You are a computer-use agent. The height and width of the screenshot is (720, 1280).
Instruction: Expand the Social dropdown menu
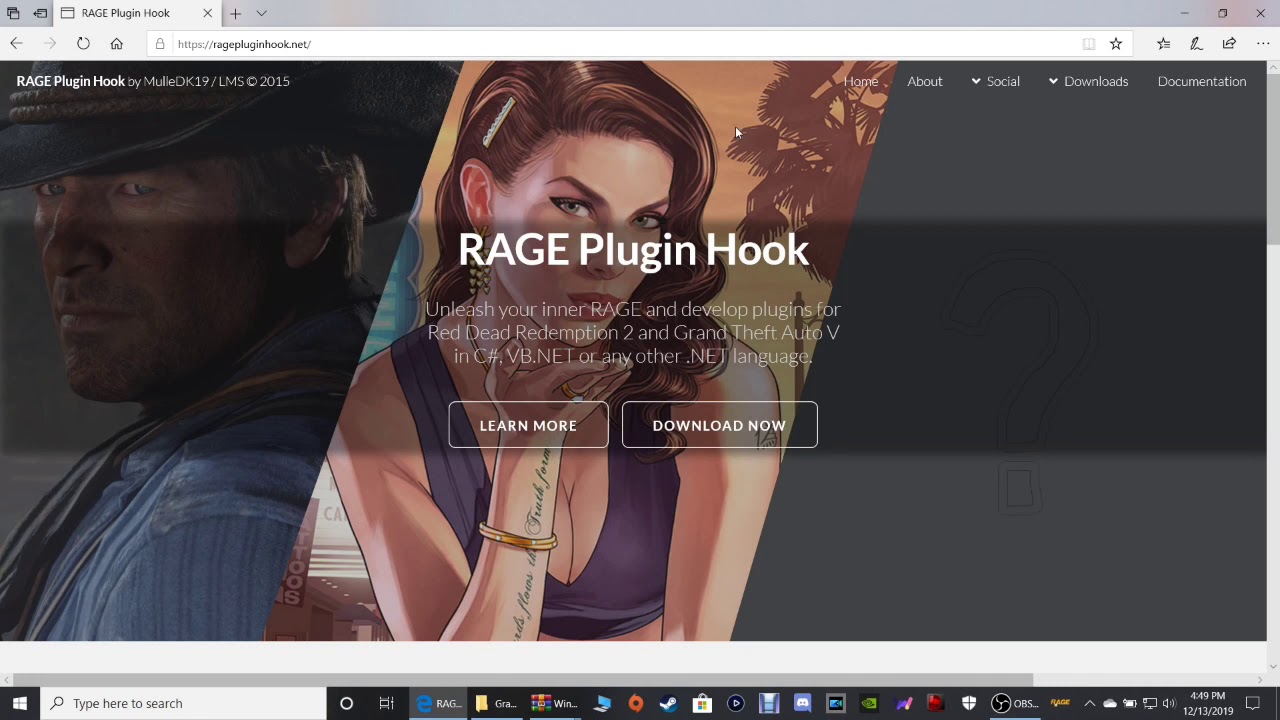pos(996,81)
